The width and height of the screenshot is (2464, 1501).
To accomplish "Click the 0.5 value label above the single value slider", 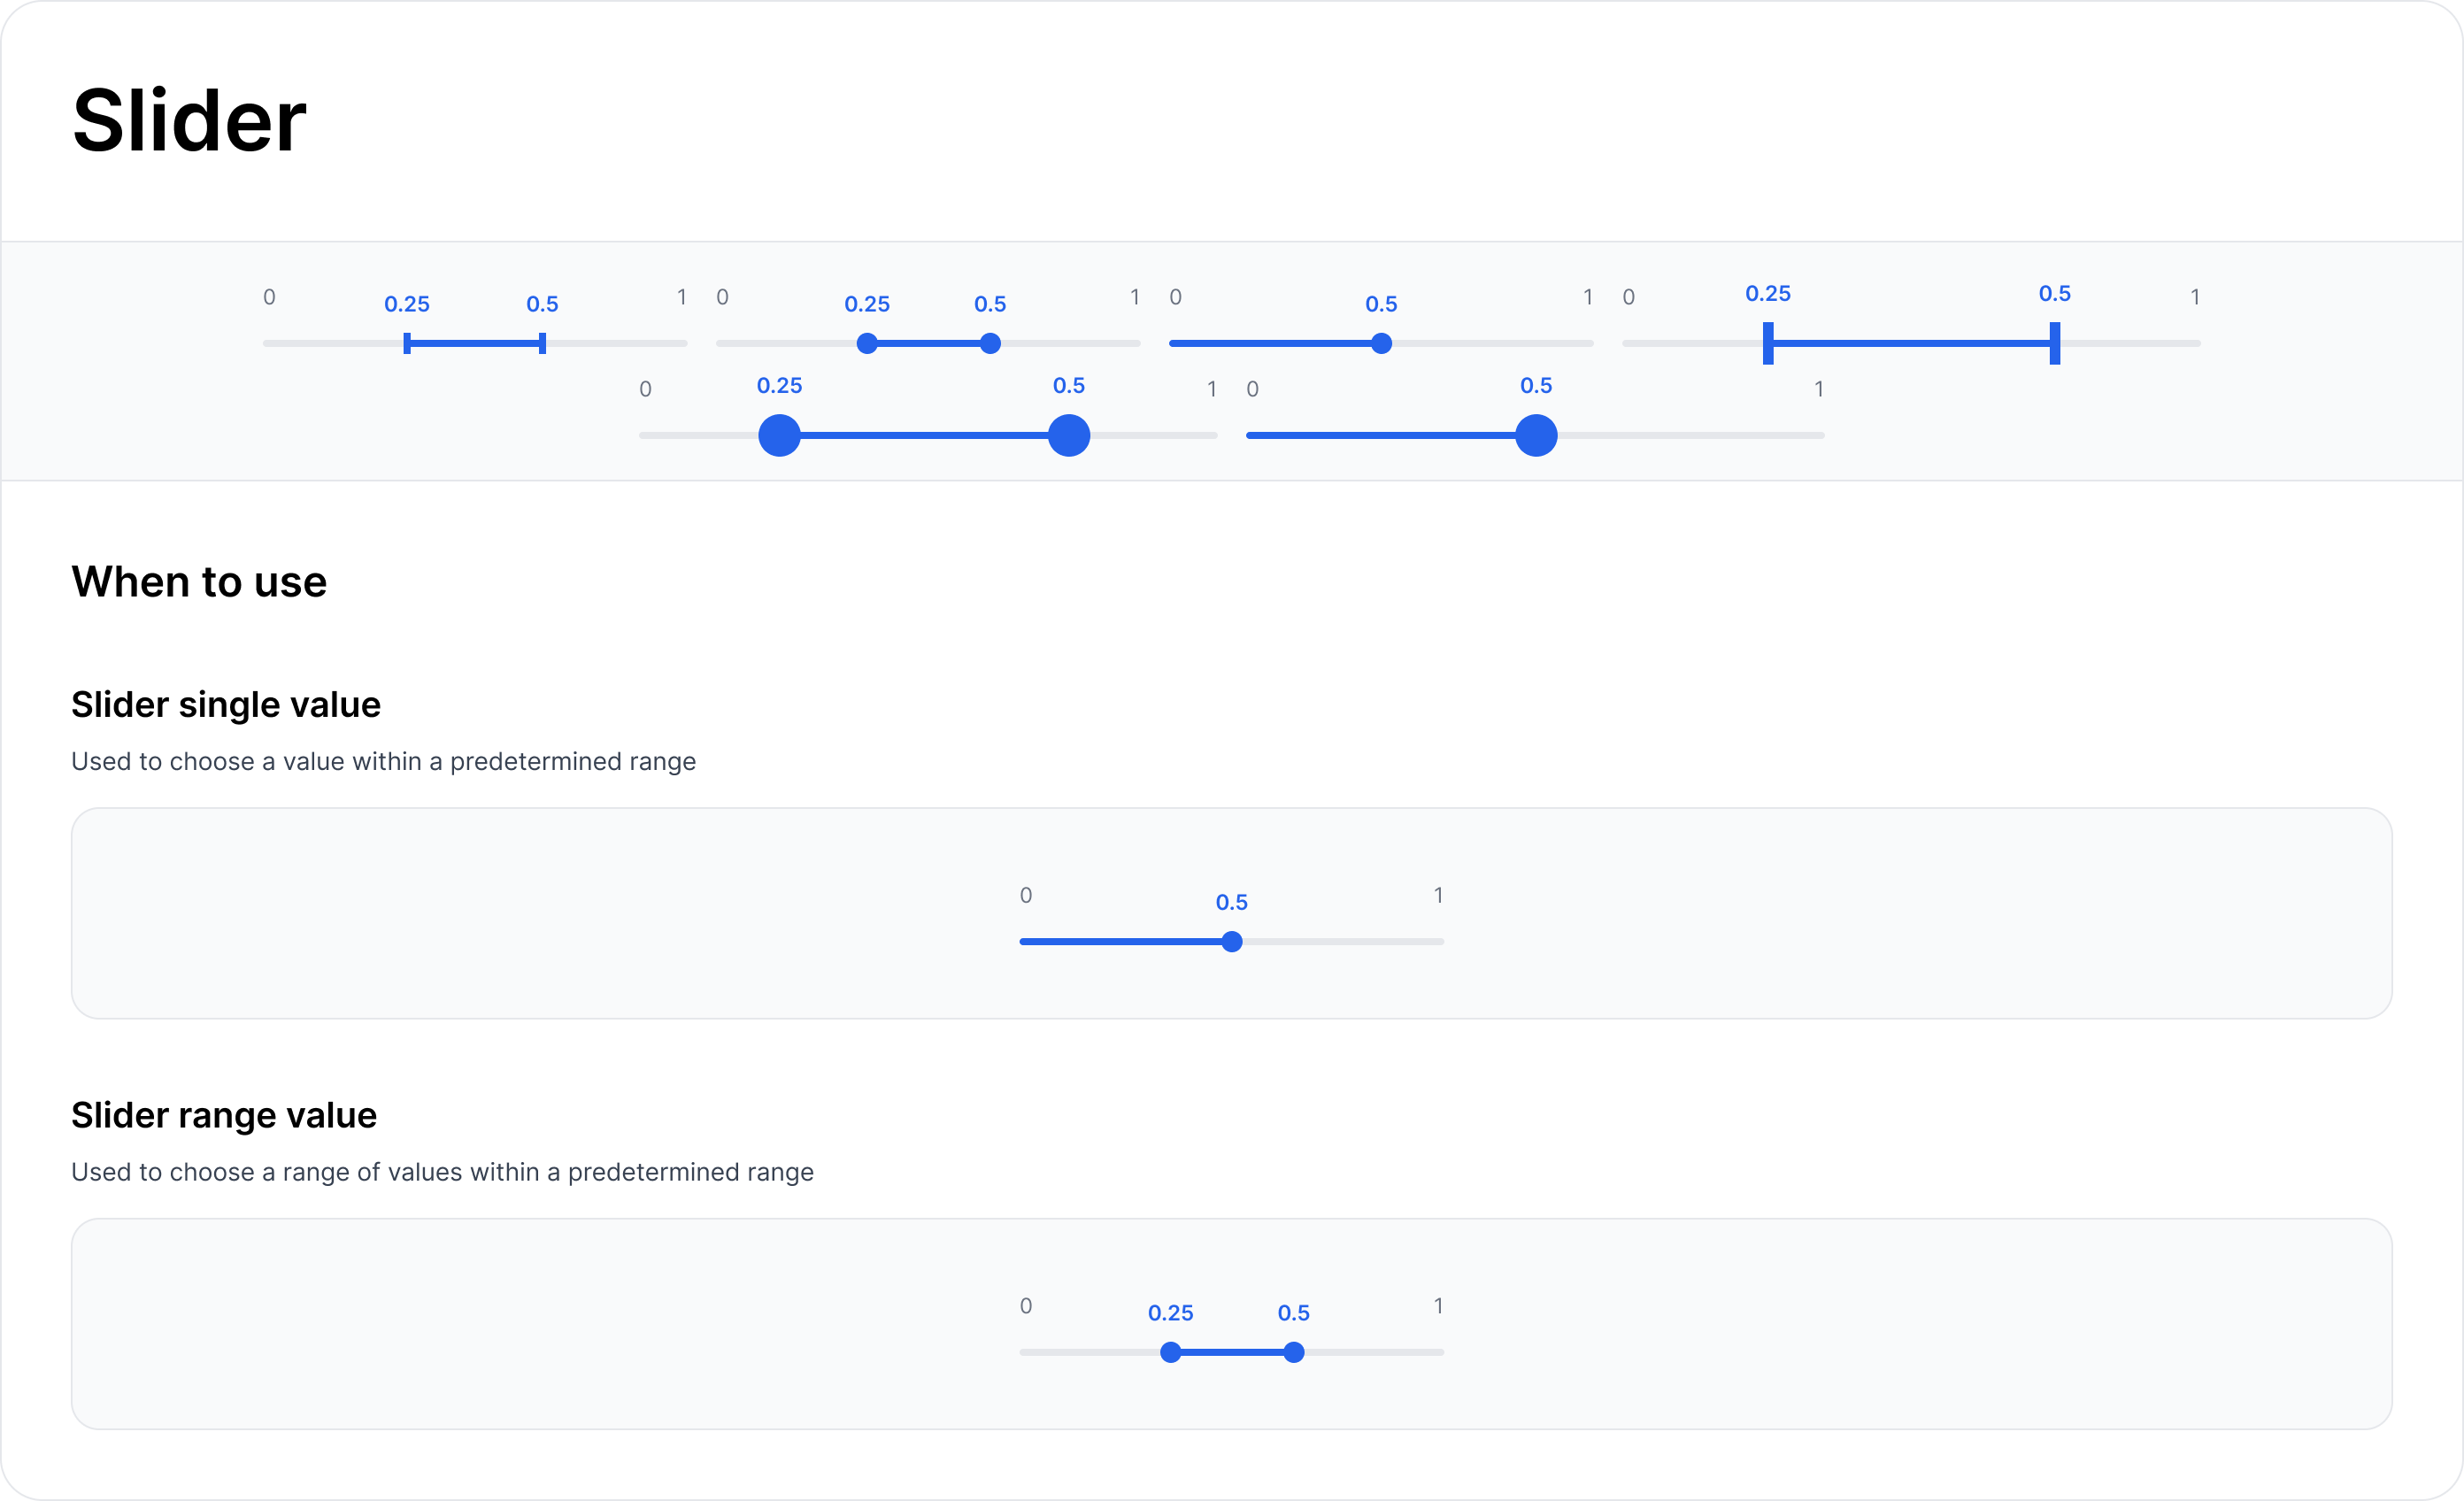I will 1232,901.
